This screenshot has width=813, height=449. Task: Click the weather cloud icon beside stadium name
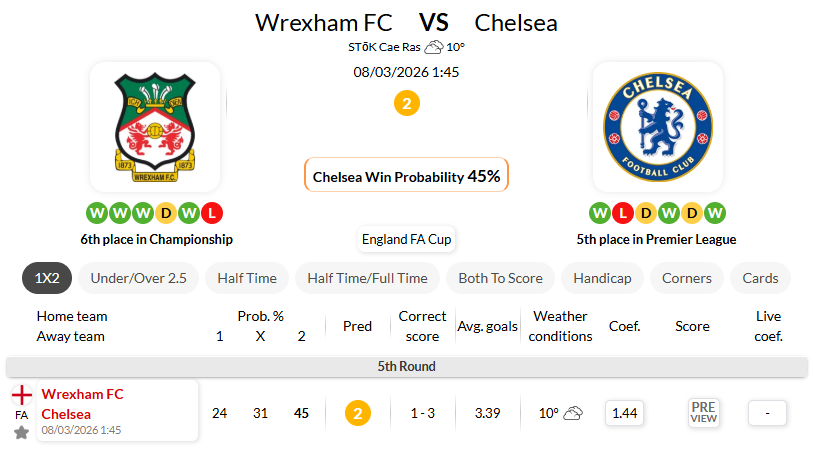tap(433, 47)
